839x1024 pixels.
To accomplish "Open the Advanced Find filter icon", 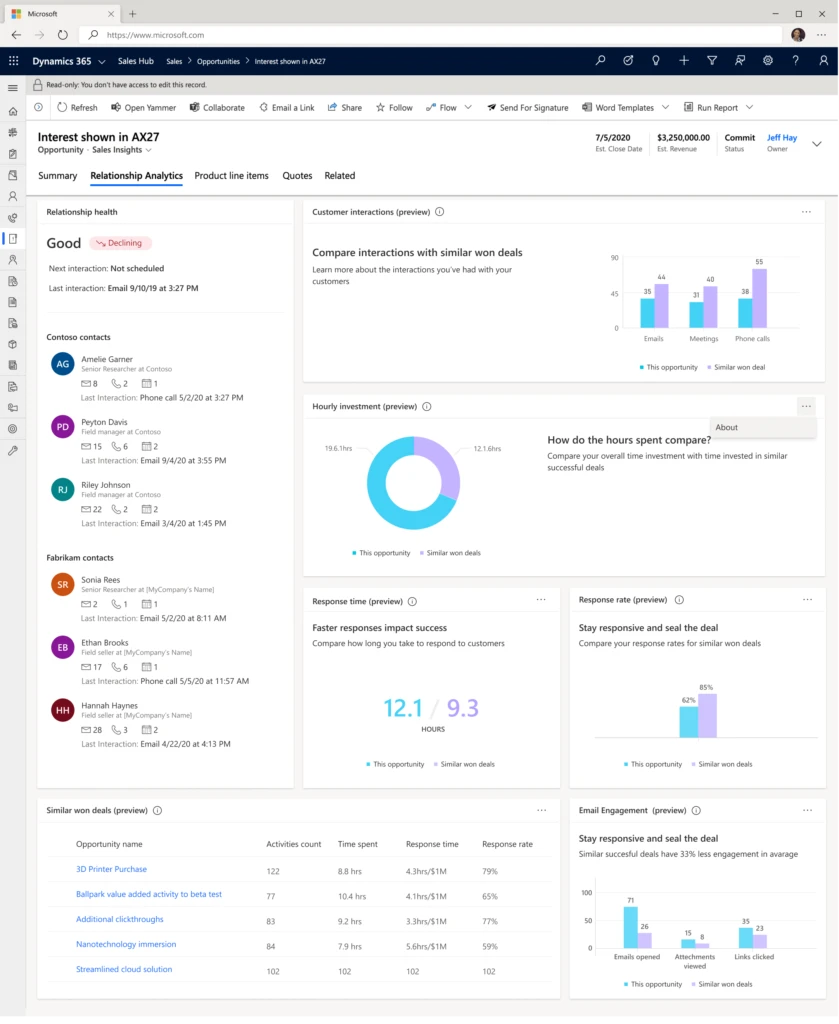I will [712, 61].
